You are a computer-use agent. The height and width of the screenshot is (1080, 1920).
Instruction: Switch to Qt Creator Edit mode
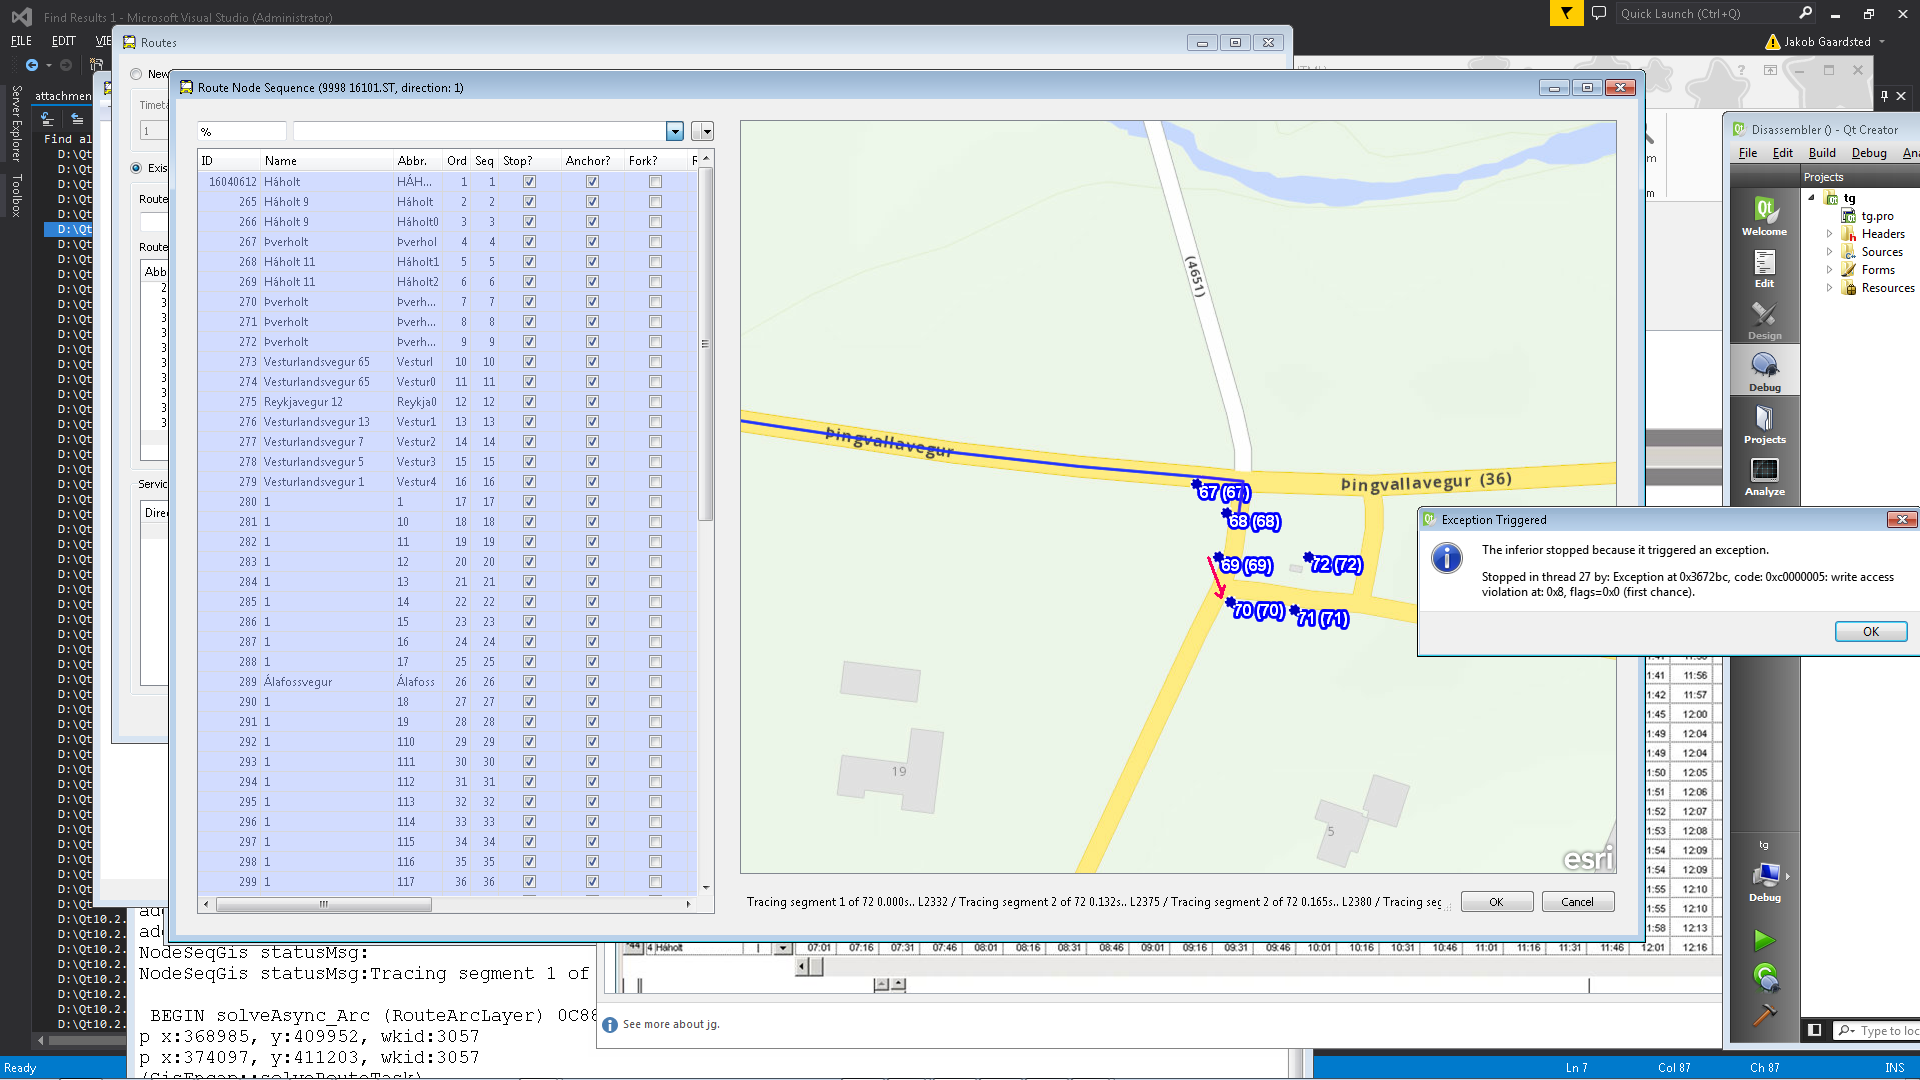click(1764, 268)
